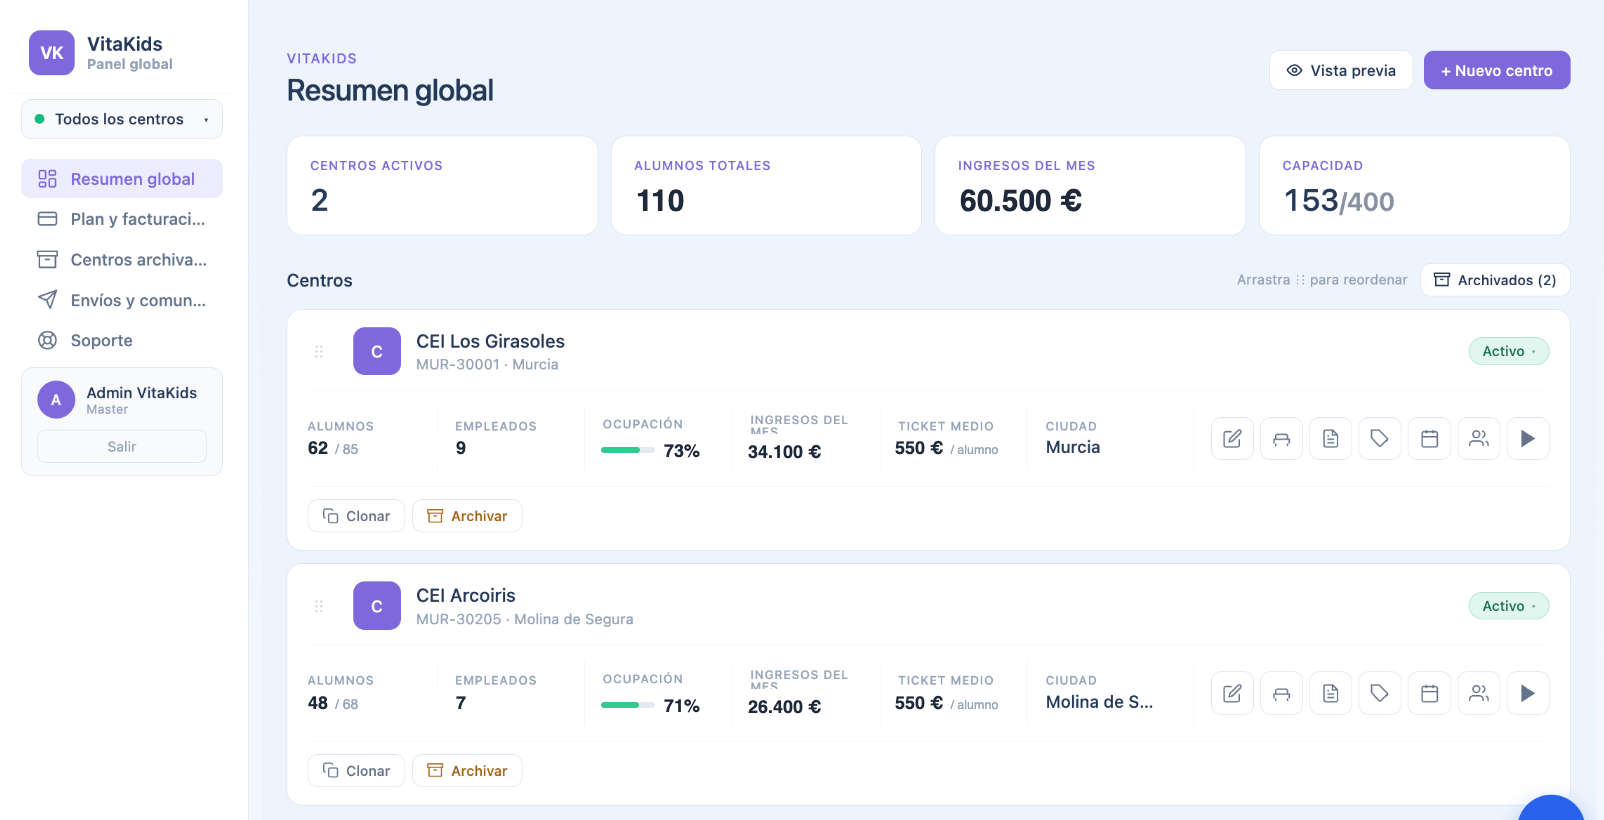Open Activo status dropdown for CEI Arcoiris
The width and height of the screenshot is (1604, 820).
pyautogui.click(x=1508, y=606)
